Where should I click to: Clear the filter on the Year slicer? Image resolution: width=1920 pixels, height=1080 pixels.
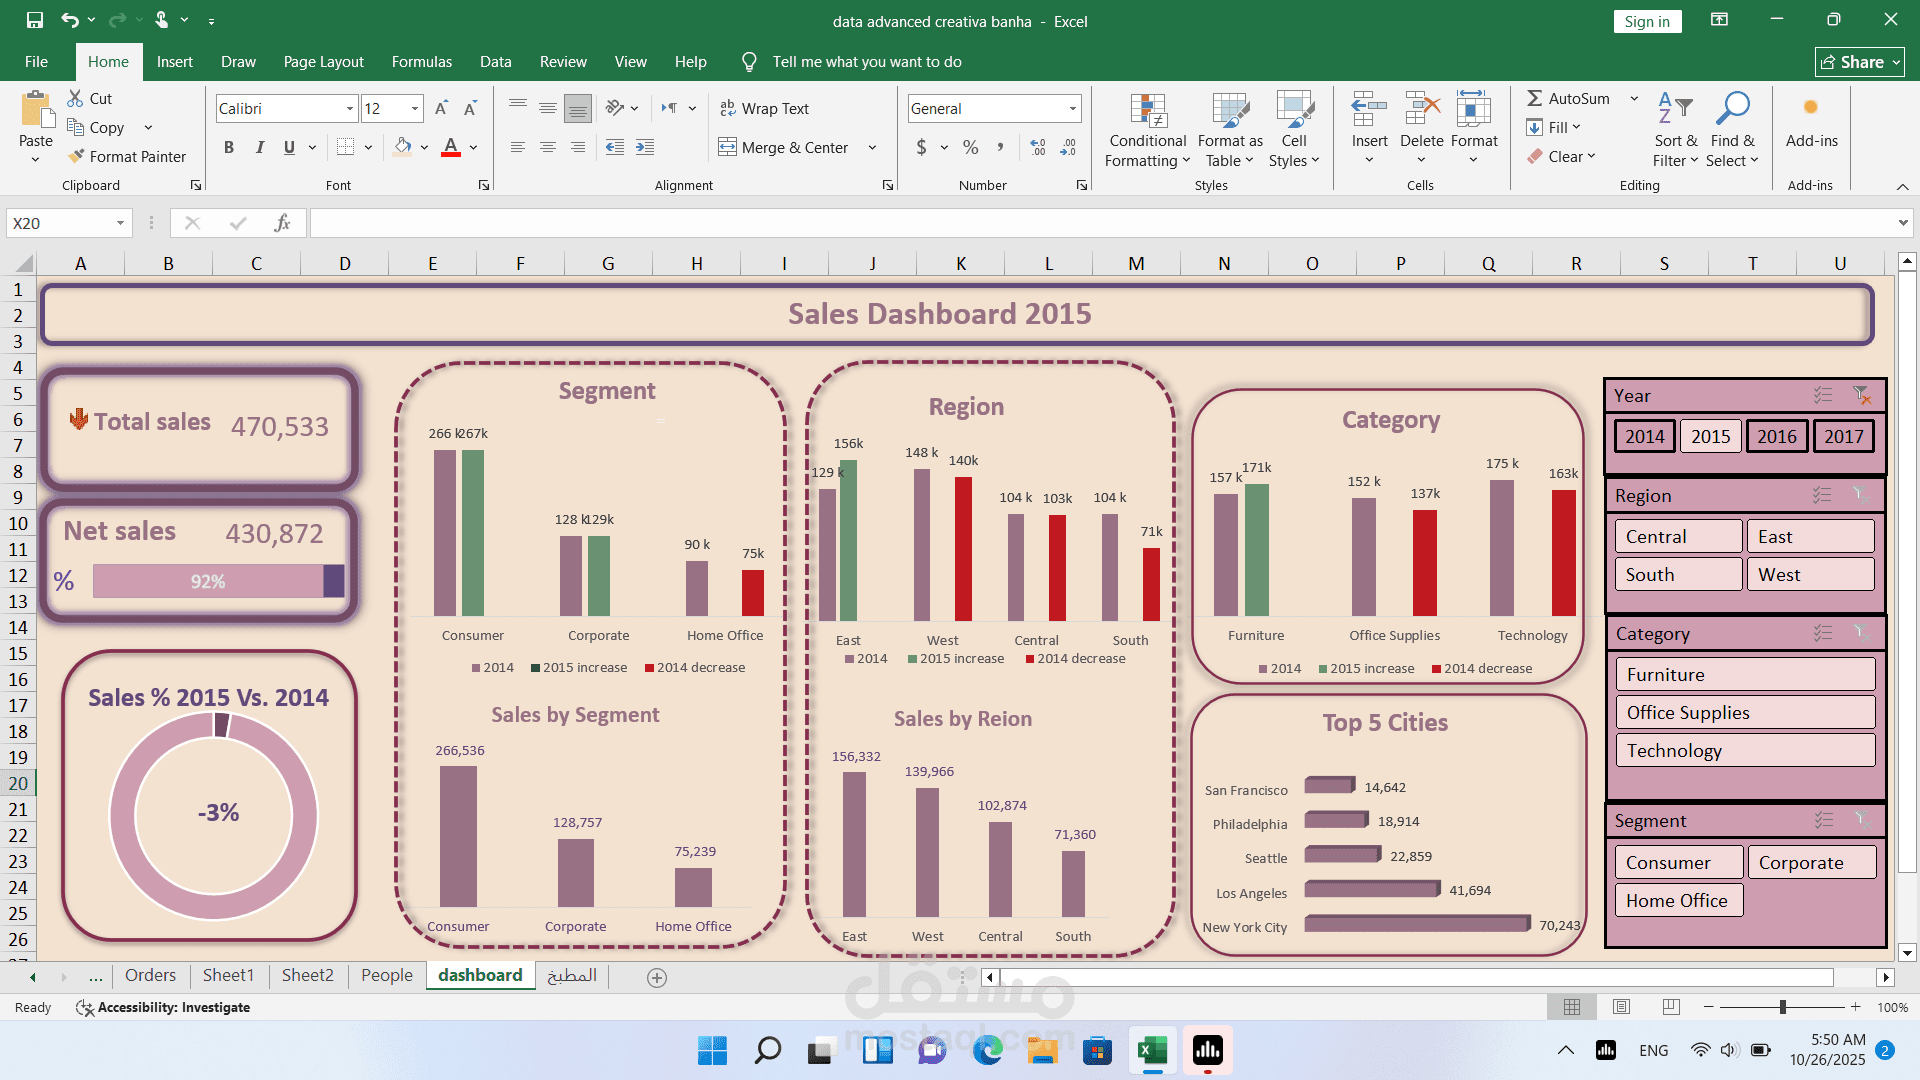(1863, 395)
